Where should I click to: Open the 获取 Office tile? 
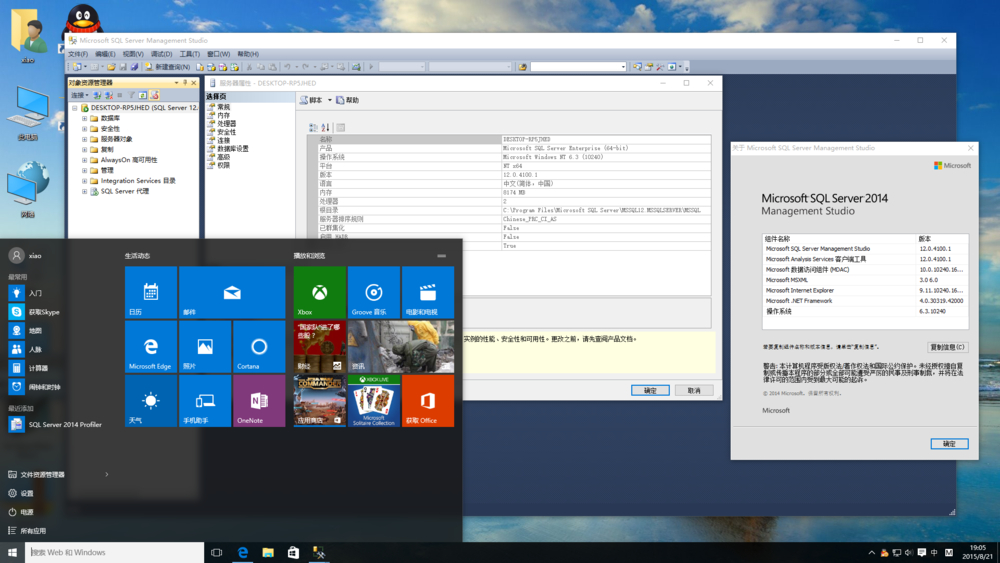[x=428, y=401]
